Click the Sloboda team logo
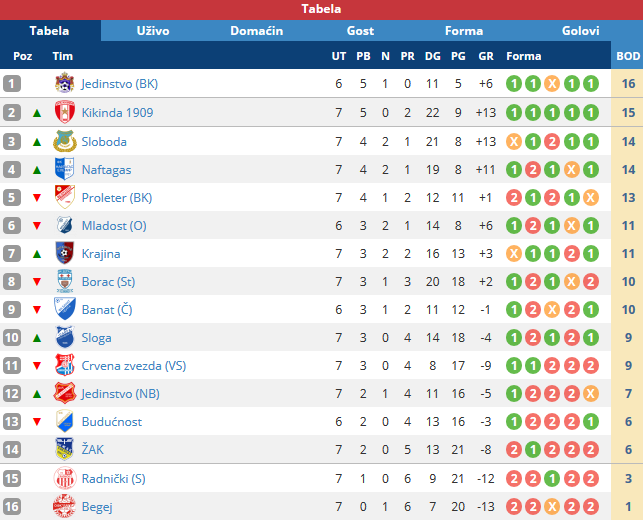 coord(64,142)
